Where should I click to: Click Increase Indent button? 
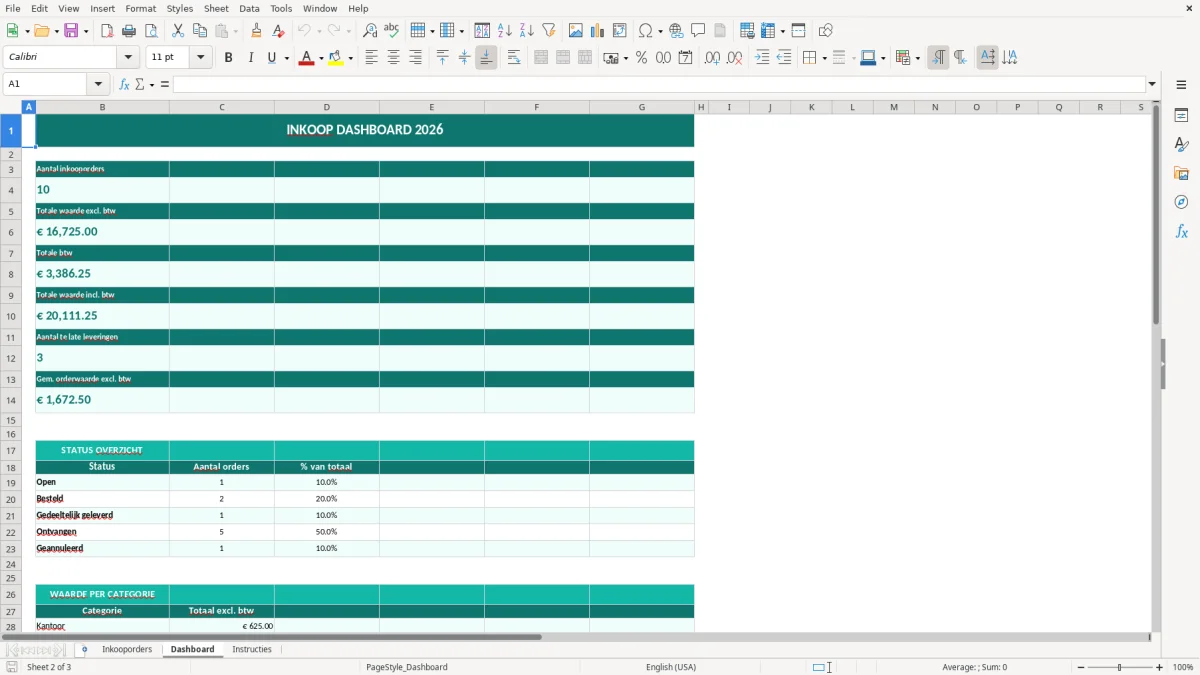tap(762, 58)
